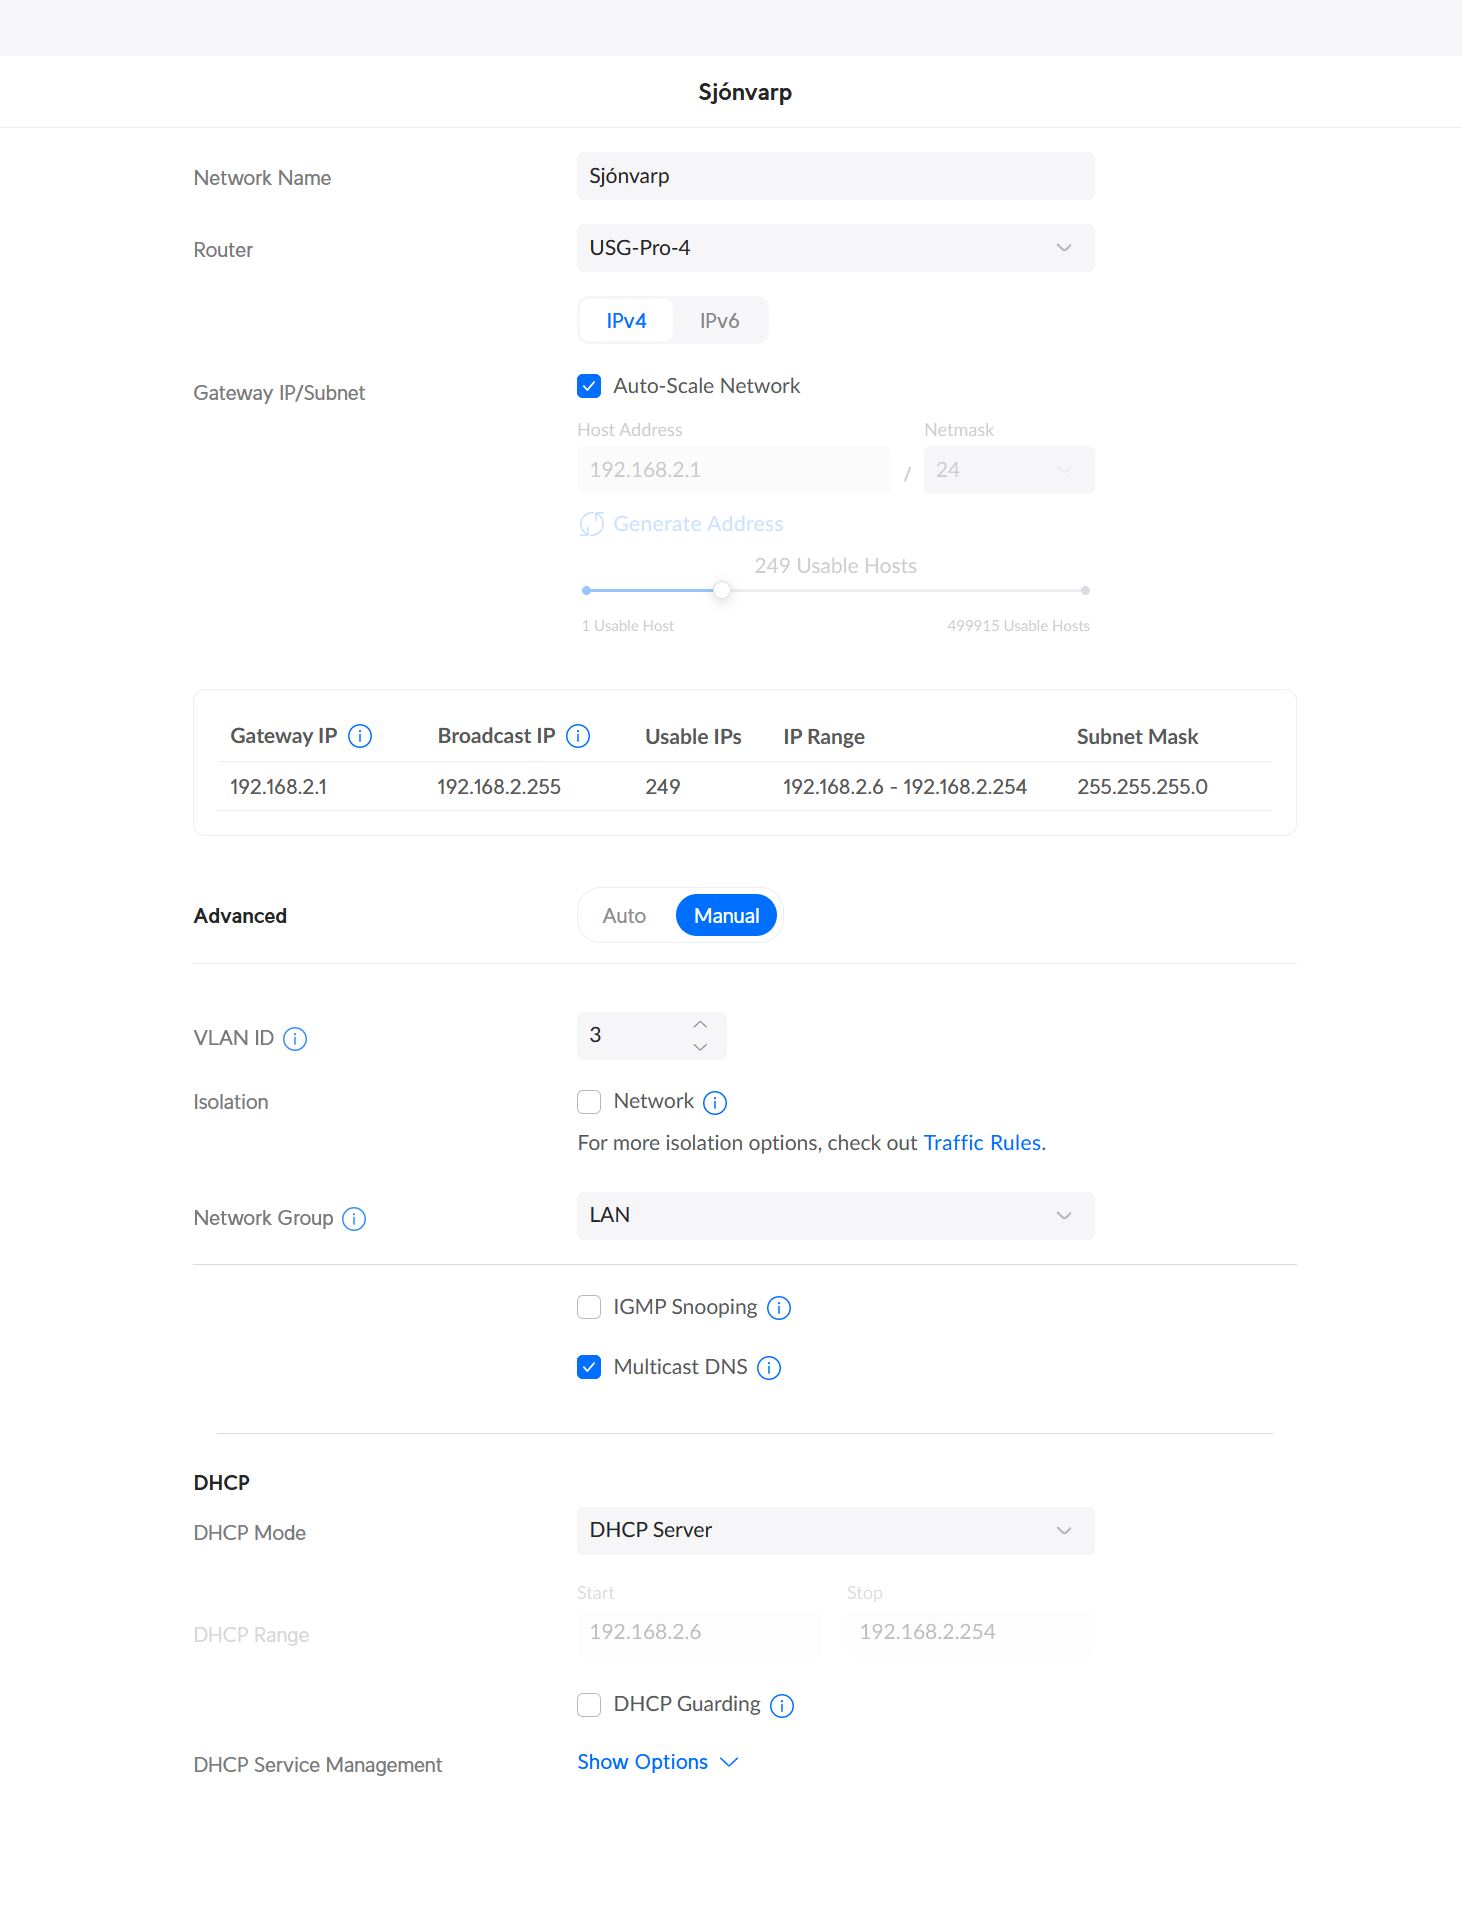
Task: Click the DHCP Guarding info icon
Action: point(783,1705)
